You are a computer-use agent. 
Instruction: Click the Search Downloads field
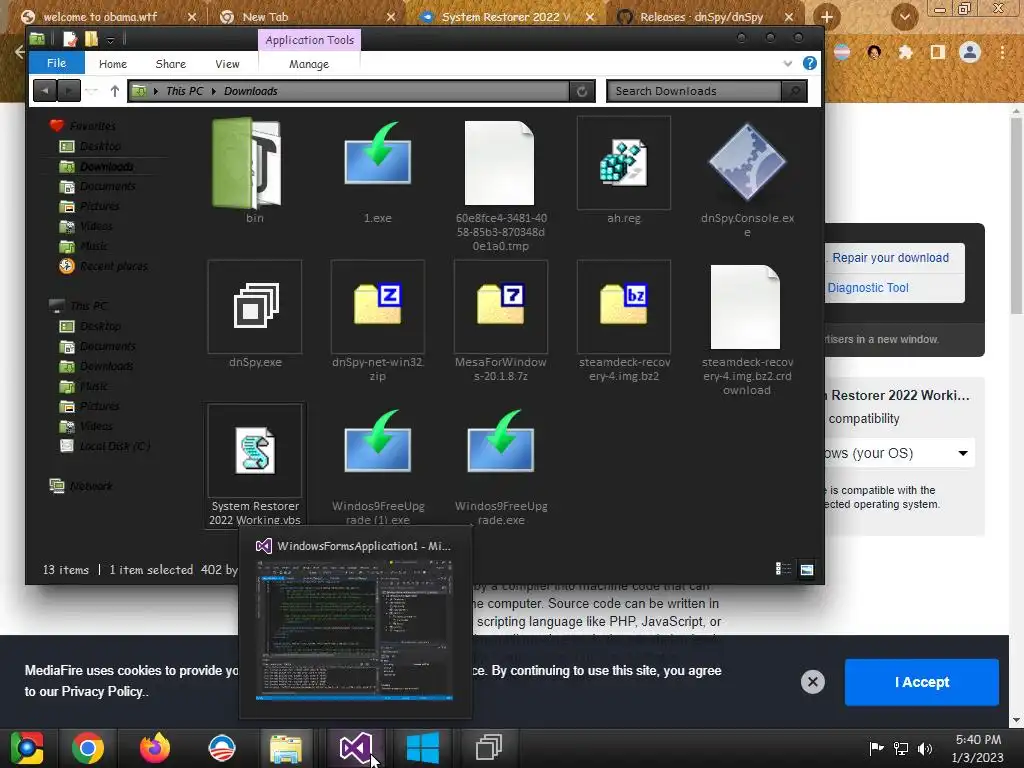(x=694, y=91)
